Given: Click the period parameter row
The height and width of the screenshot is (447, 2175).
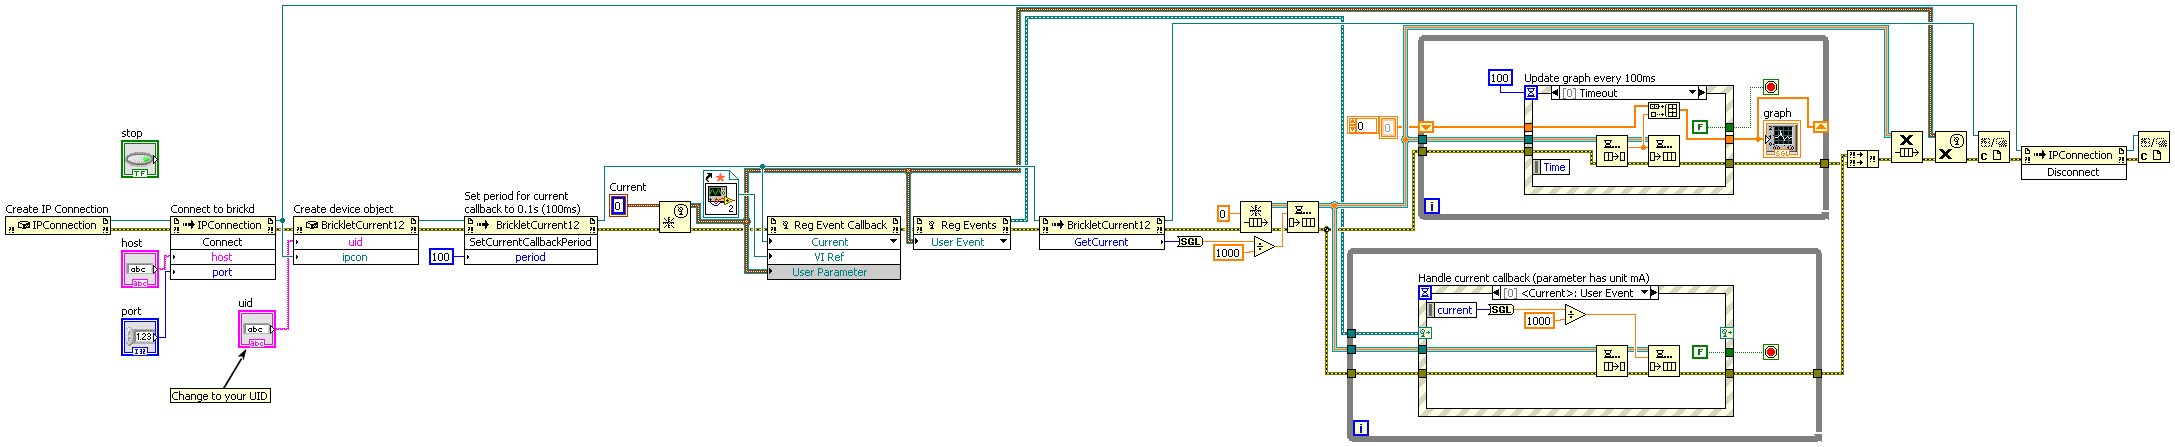Looking at the screenshot, I should coord(531,257).
